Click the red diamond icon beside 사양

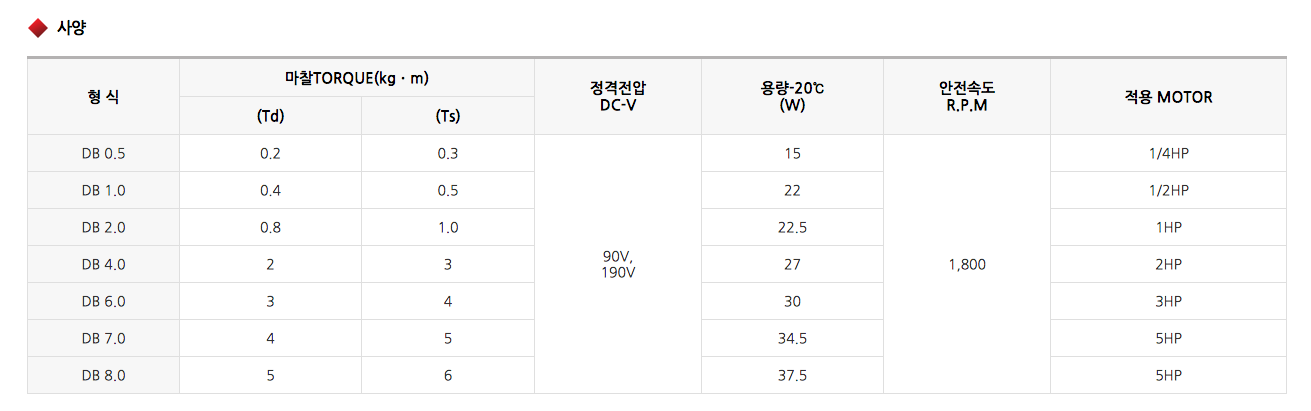point(38,28)
